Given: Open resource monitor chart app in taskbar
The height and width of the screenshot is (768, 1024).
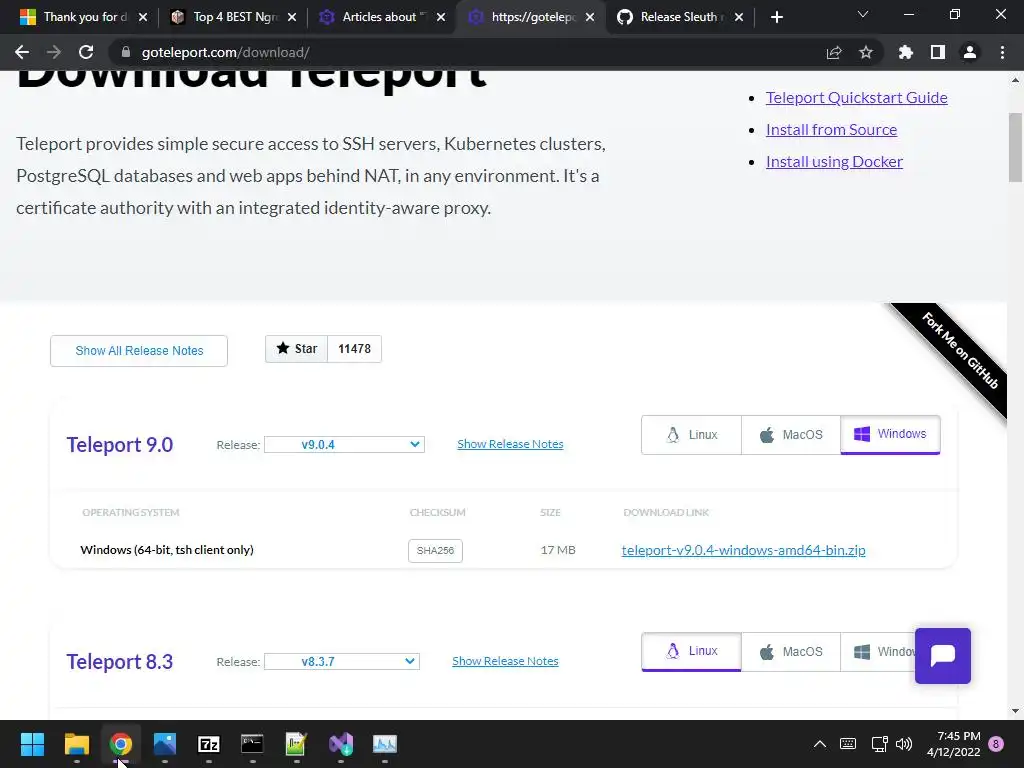Looking at the screenshot, I should [x=385, y=744].
